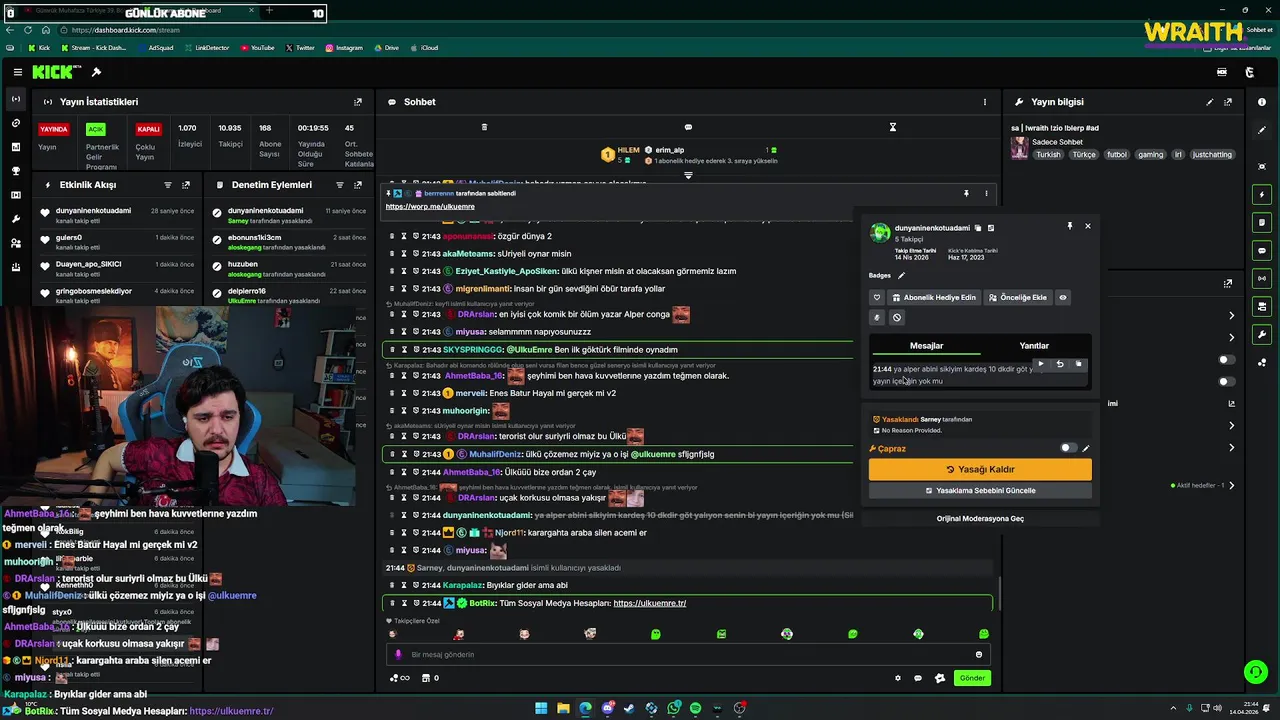The width and height of the screenshot is (1280, 720).
Task: Filter the Denetim Eylemleri list
Action: click(x=340, y=185)
